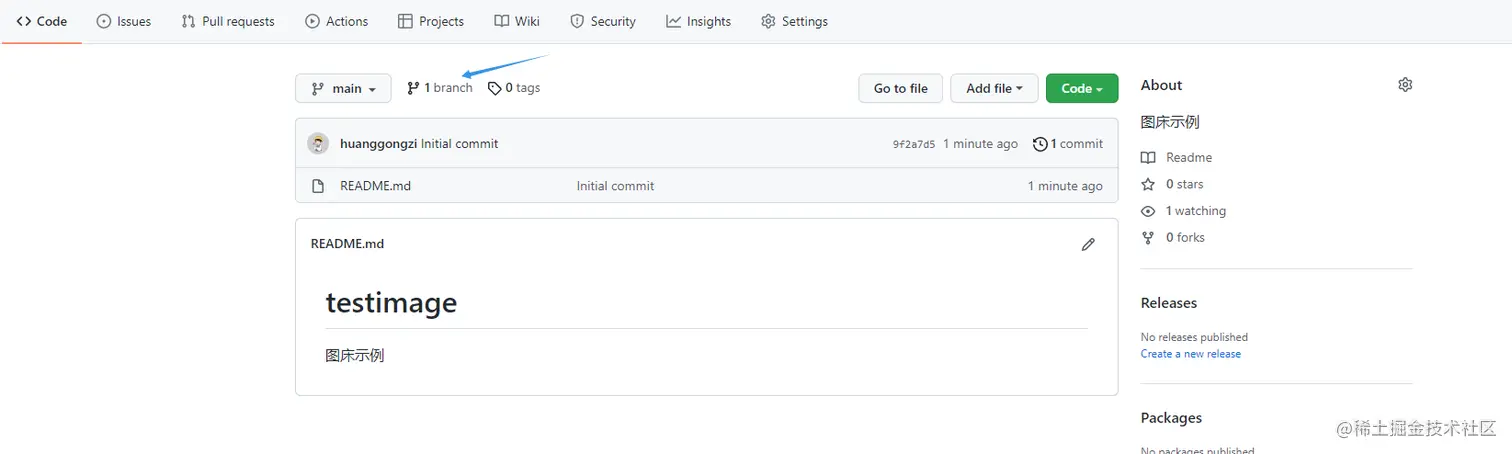Open the Releases heading link
The width and height of the screenshot is (1512, 454).
tap(1169, 303)
